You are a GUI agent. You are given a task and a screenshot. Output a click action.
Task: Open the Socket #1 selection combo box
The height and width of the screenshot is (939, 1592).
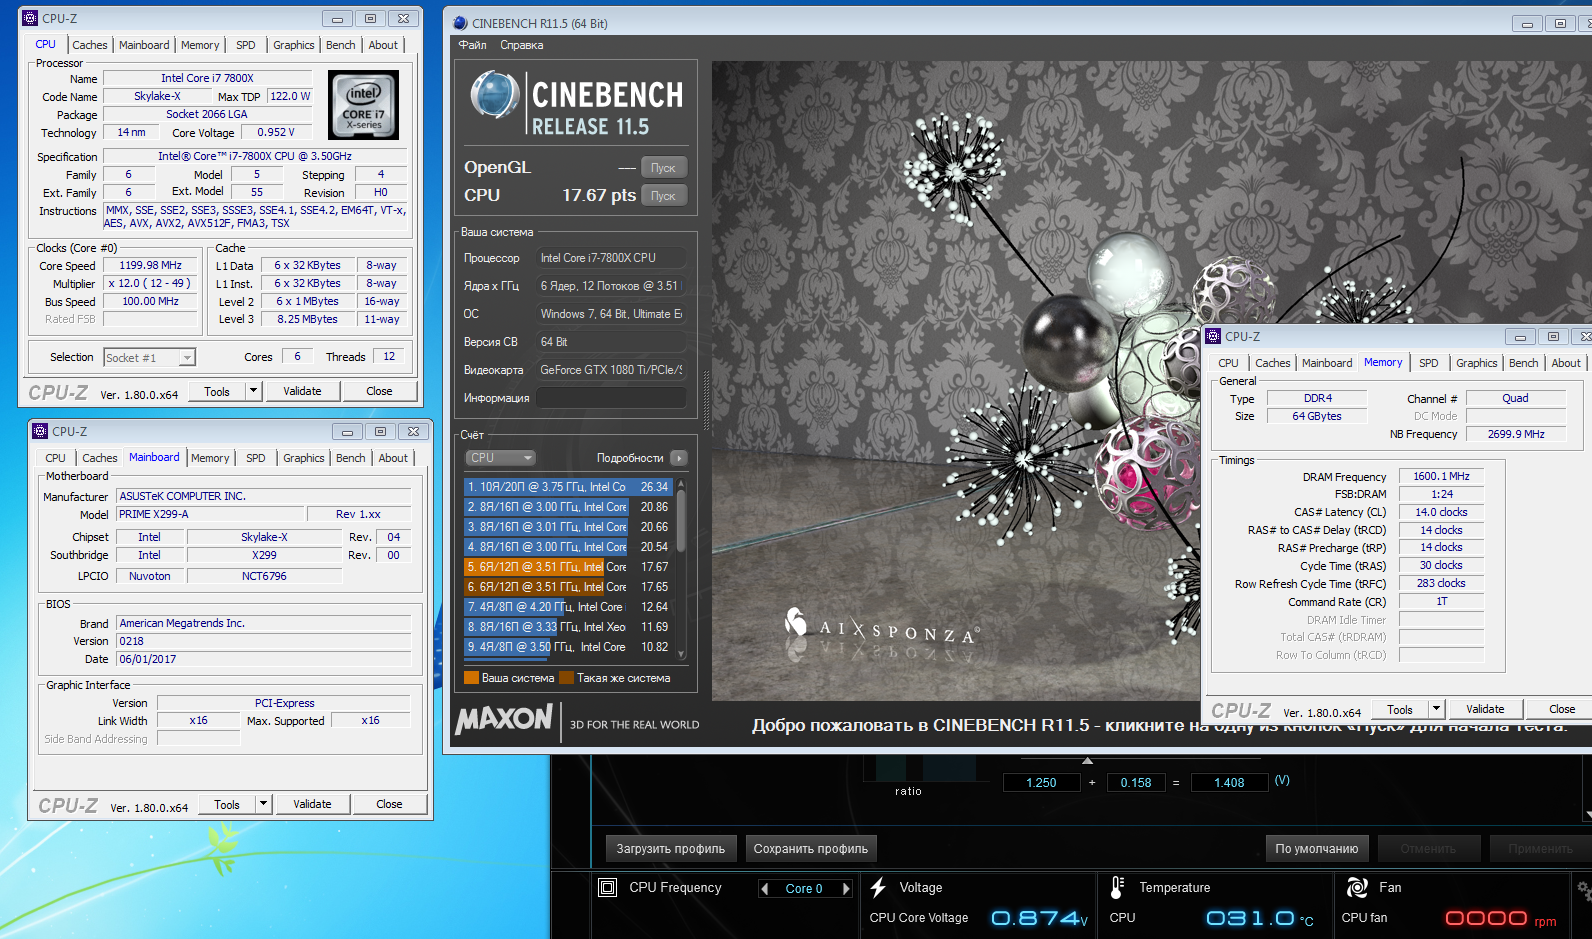point(150,357)
